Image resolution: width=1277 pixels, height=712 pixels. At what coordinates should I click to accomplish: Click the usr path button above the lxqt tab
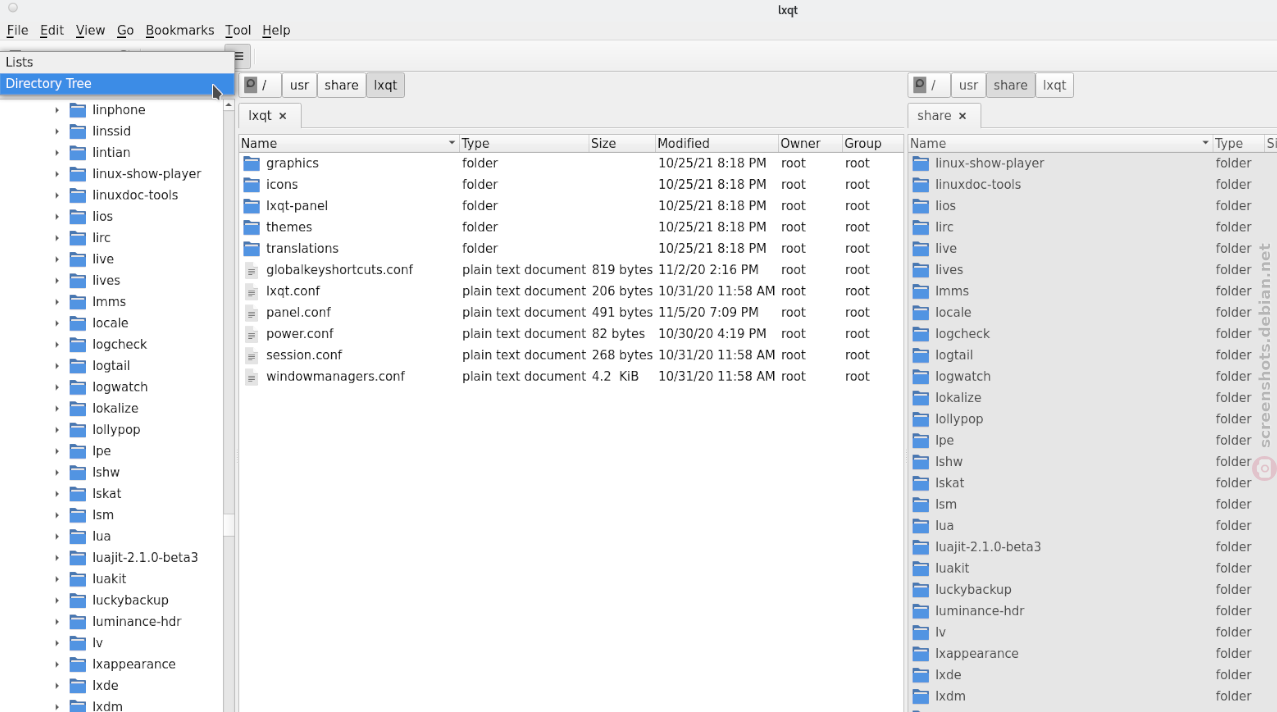tap(299, 85)
